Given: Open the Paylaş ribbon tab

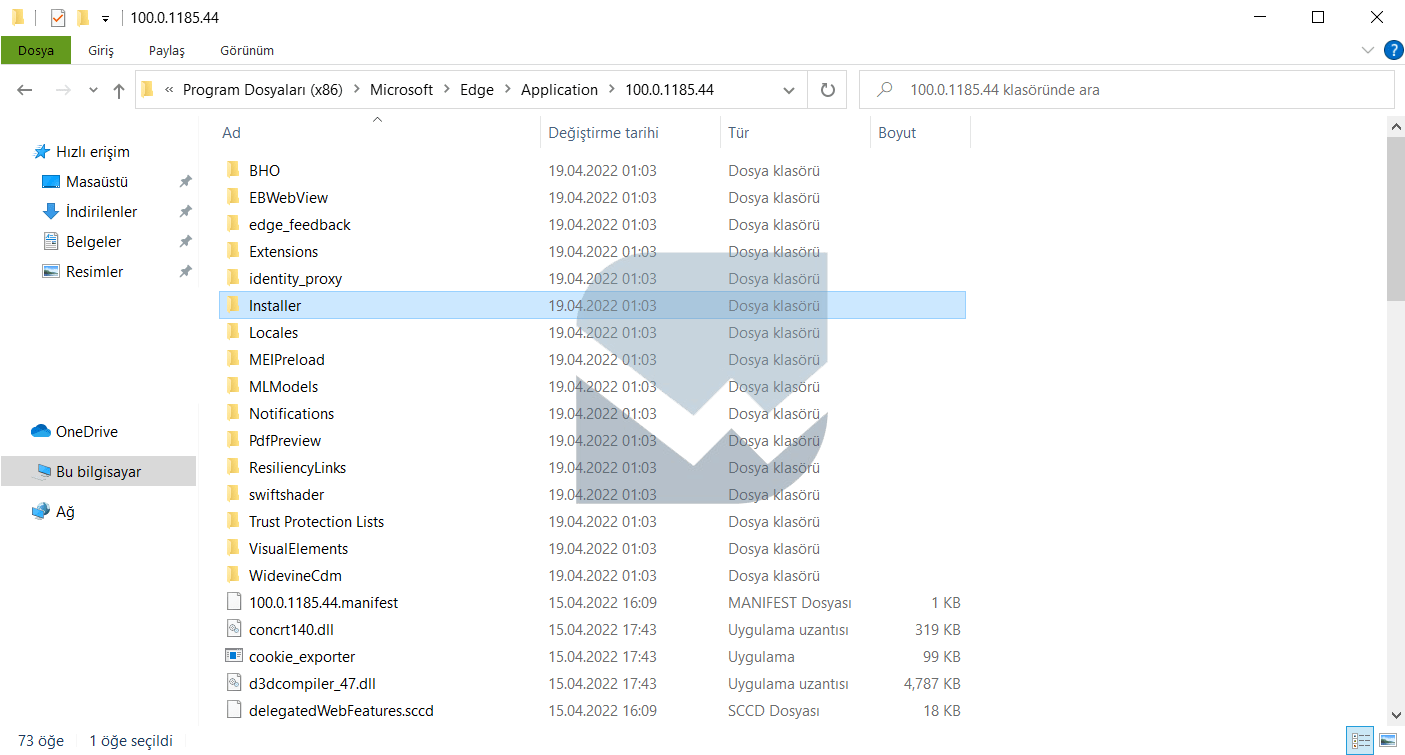Looking at the screenshot, I should coord(167,50).
